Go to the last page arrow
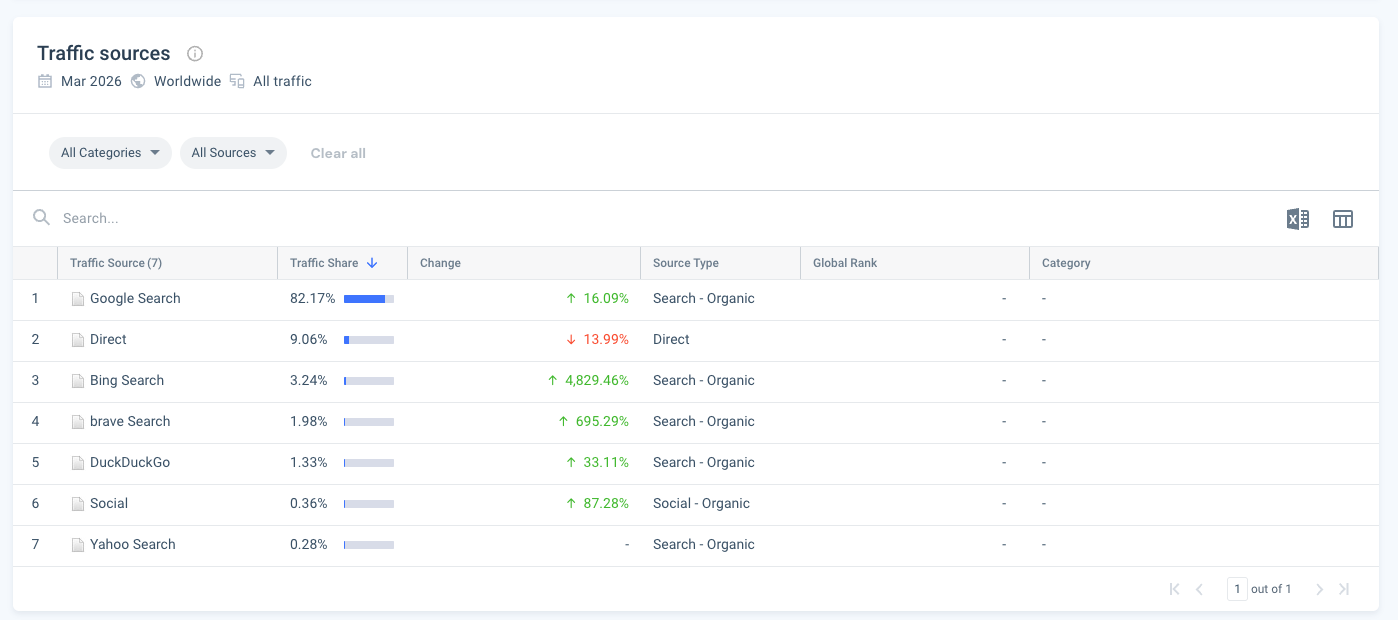1398x620 pixels. [1344, 589]
